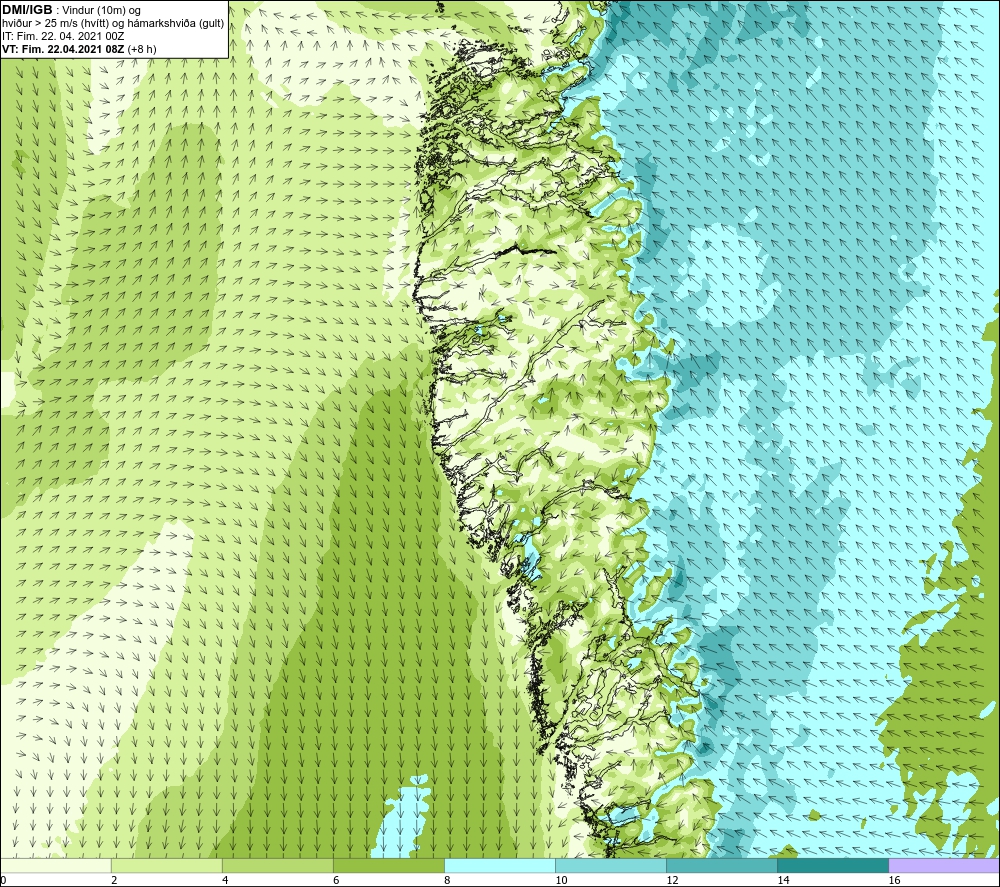Click the 10–12 m/s turquoise legend swatch
1000x887 pixels.
pos(611,865)
